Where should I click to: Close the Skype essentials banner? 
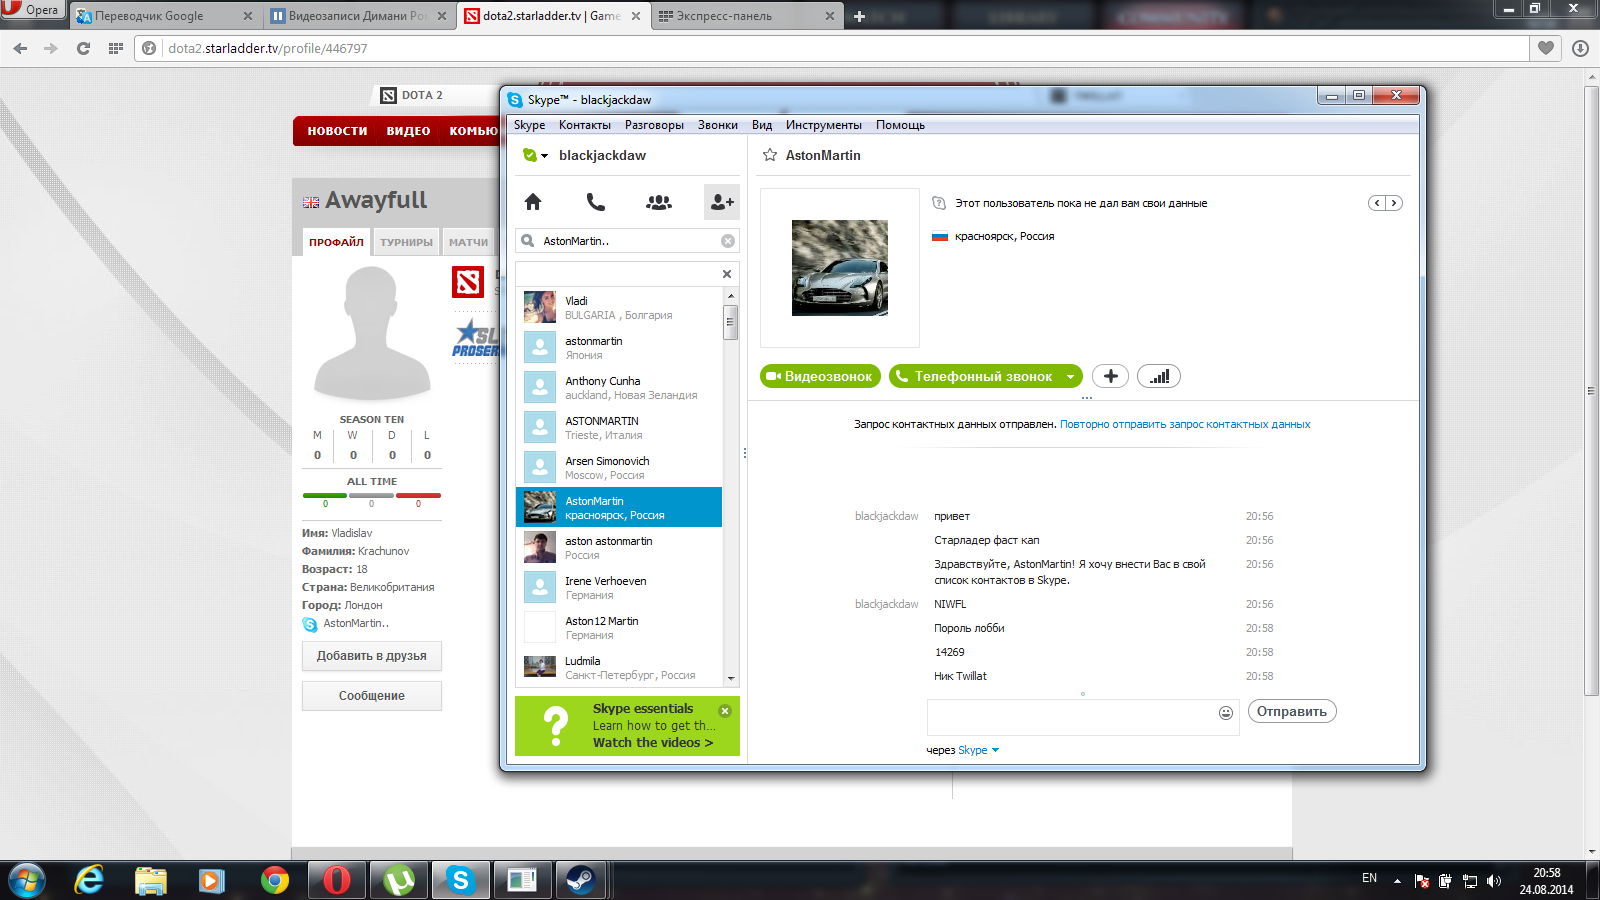[x=725, y=711]
